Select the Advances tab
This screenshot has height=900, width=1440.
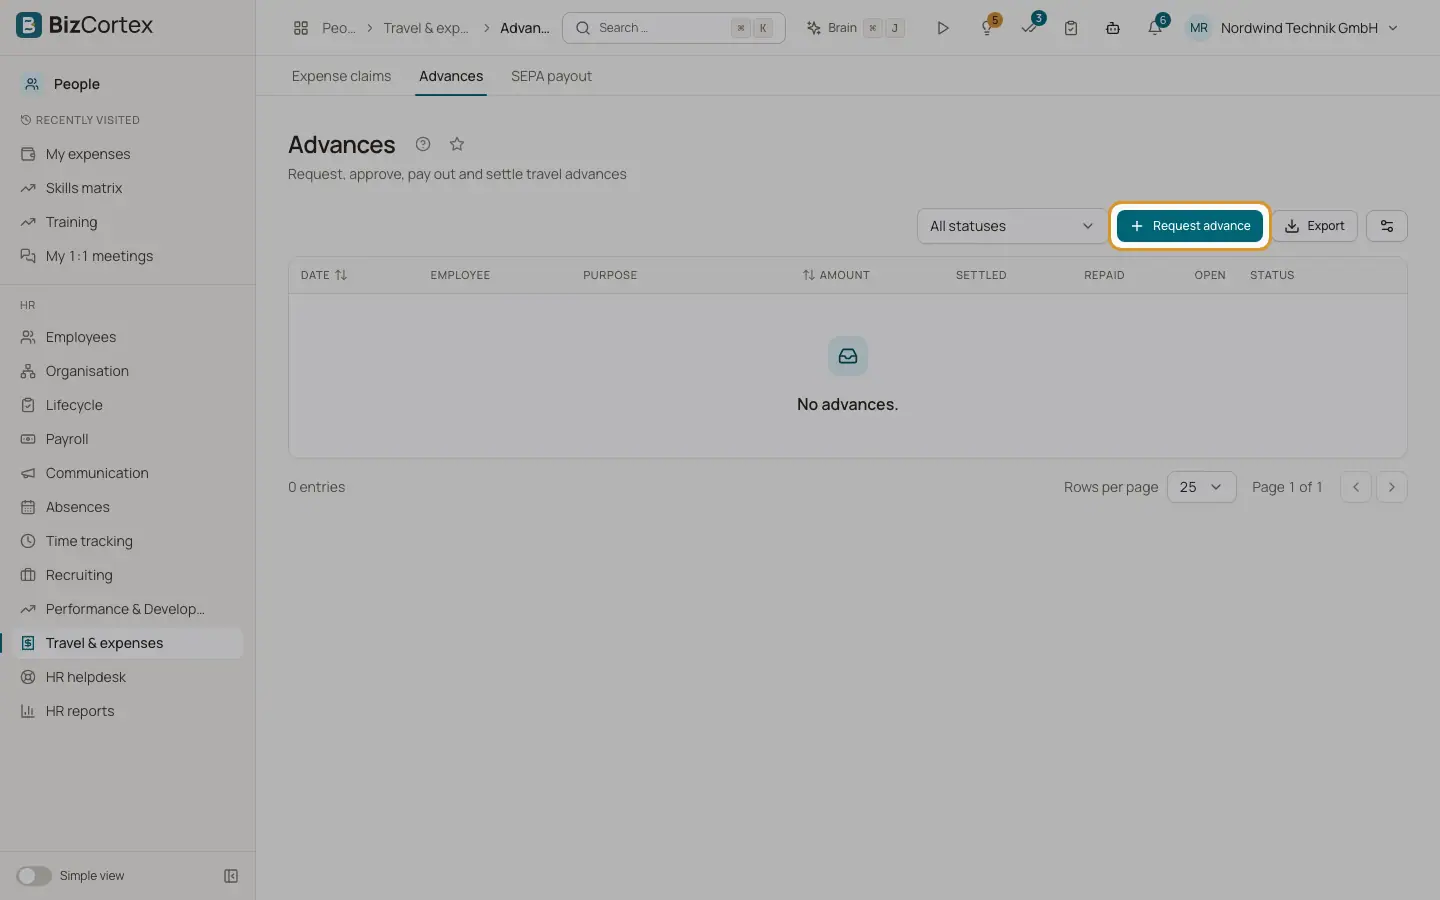pos(451,76)
